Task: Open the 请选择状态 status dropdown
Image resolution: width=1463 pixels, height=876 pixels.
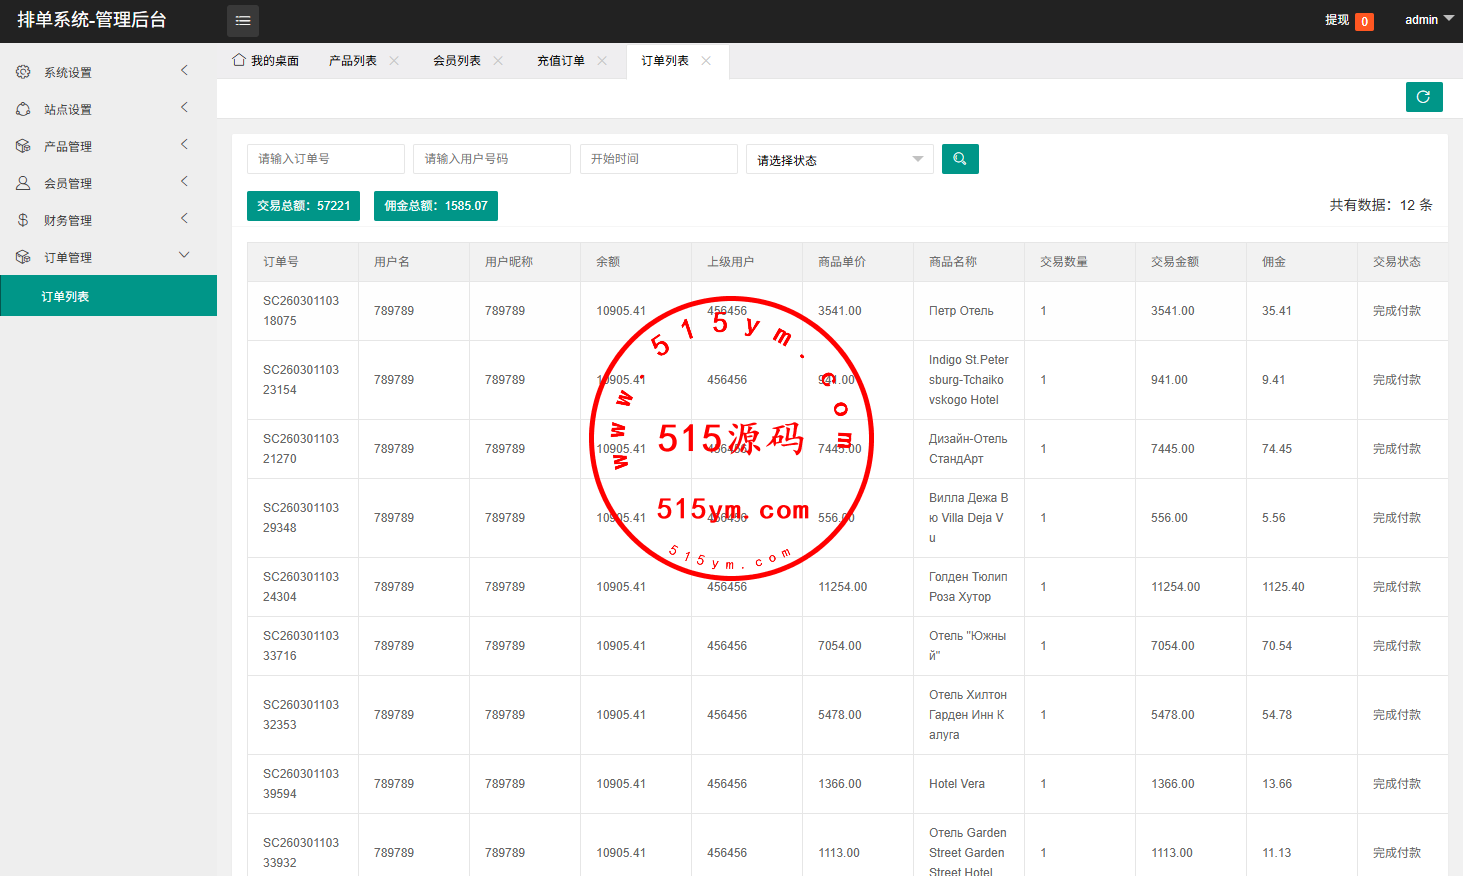Action: 839,160
